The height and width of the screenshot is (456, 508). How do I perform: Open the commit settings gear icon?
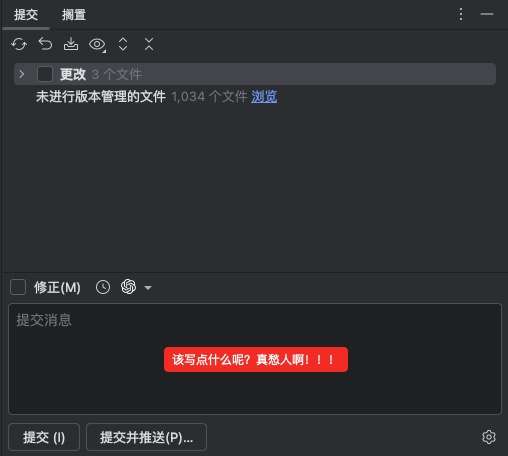pos(489,437)
